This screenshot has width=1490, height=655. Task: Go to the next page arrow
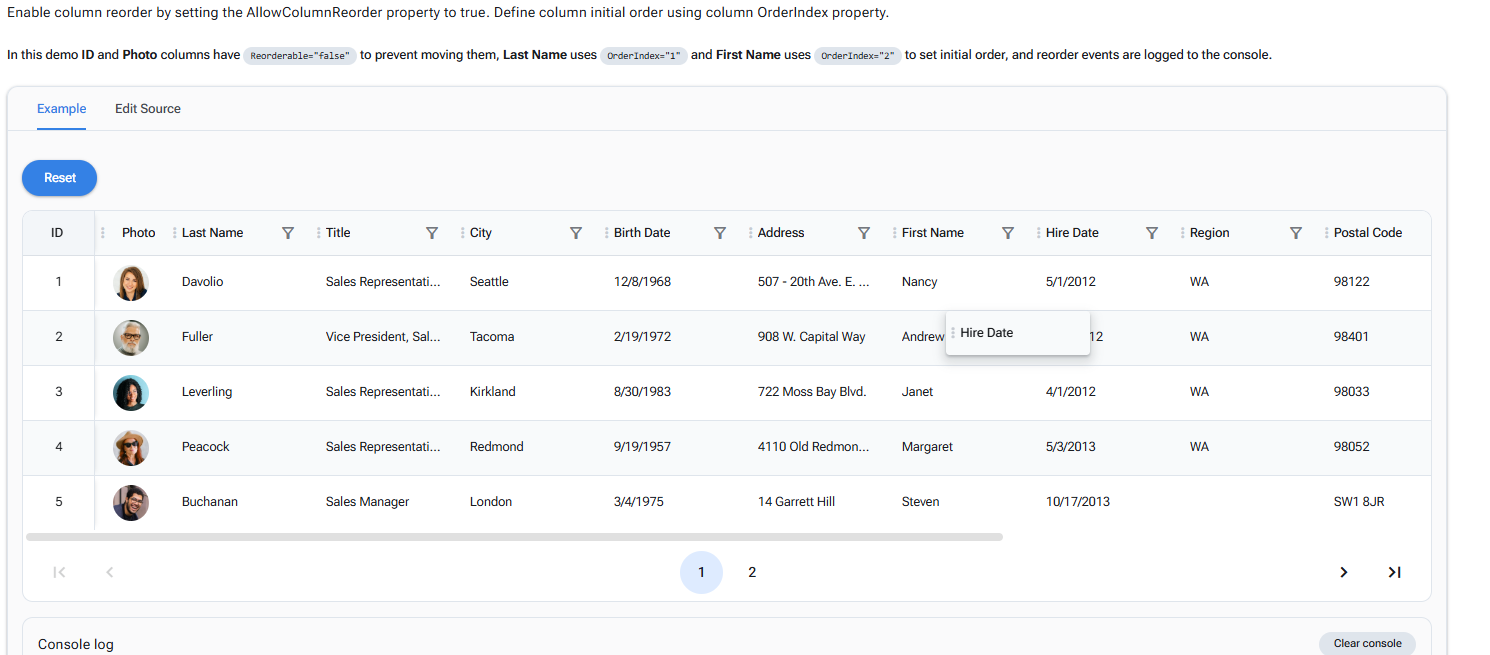[x=1343, y=572]
